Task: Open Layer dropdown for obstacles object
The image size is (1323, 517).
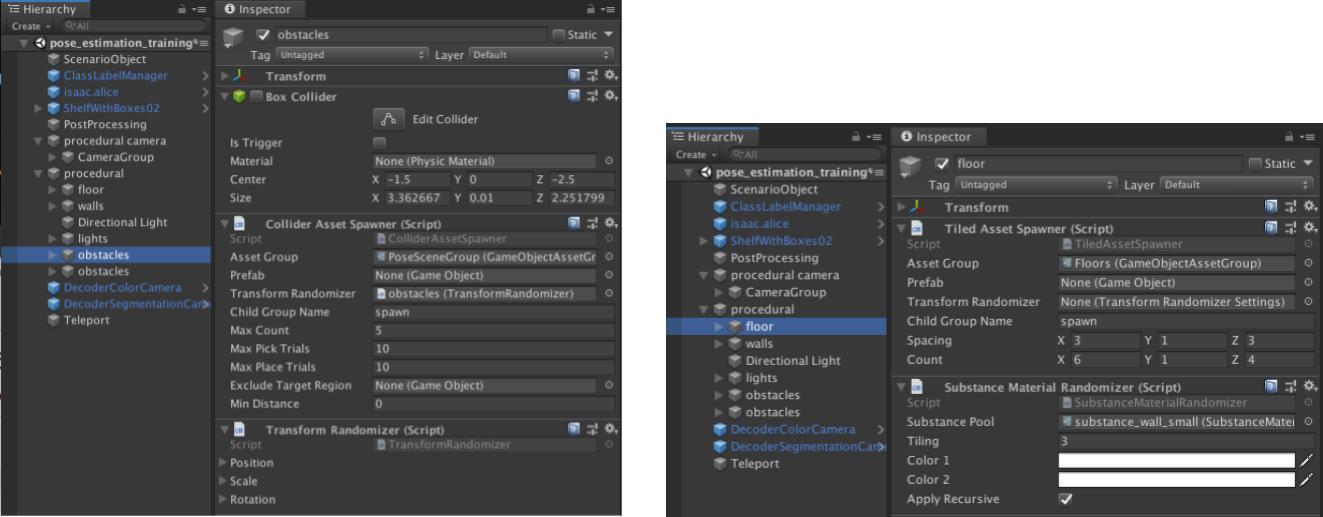Action: point(540,55)
